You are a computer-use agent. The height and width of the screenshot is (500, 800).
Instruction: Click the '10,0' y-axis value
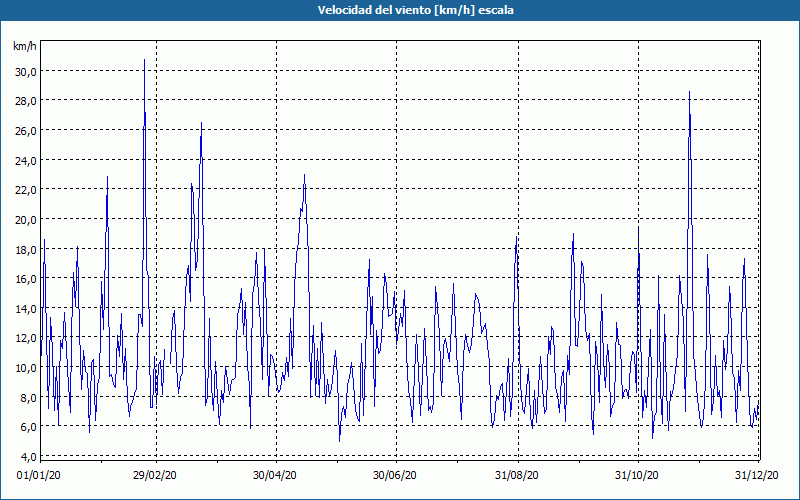coord(26,368)
